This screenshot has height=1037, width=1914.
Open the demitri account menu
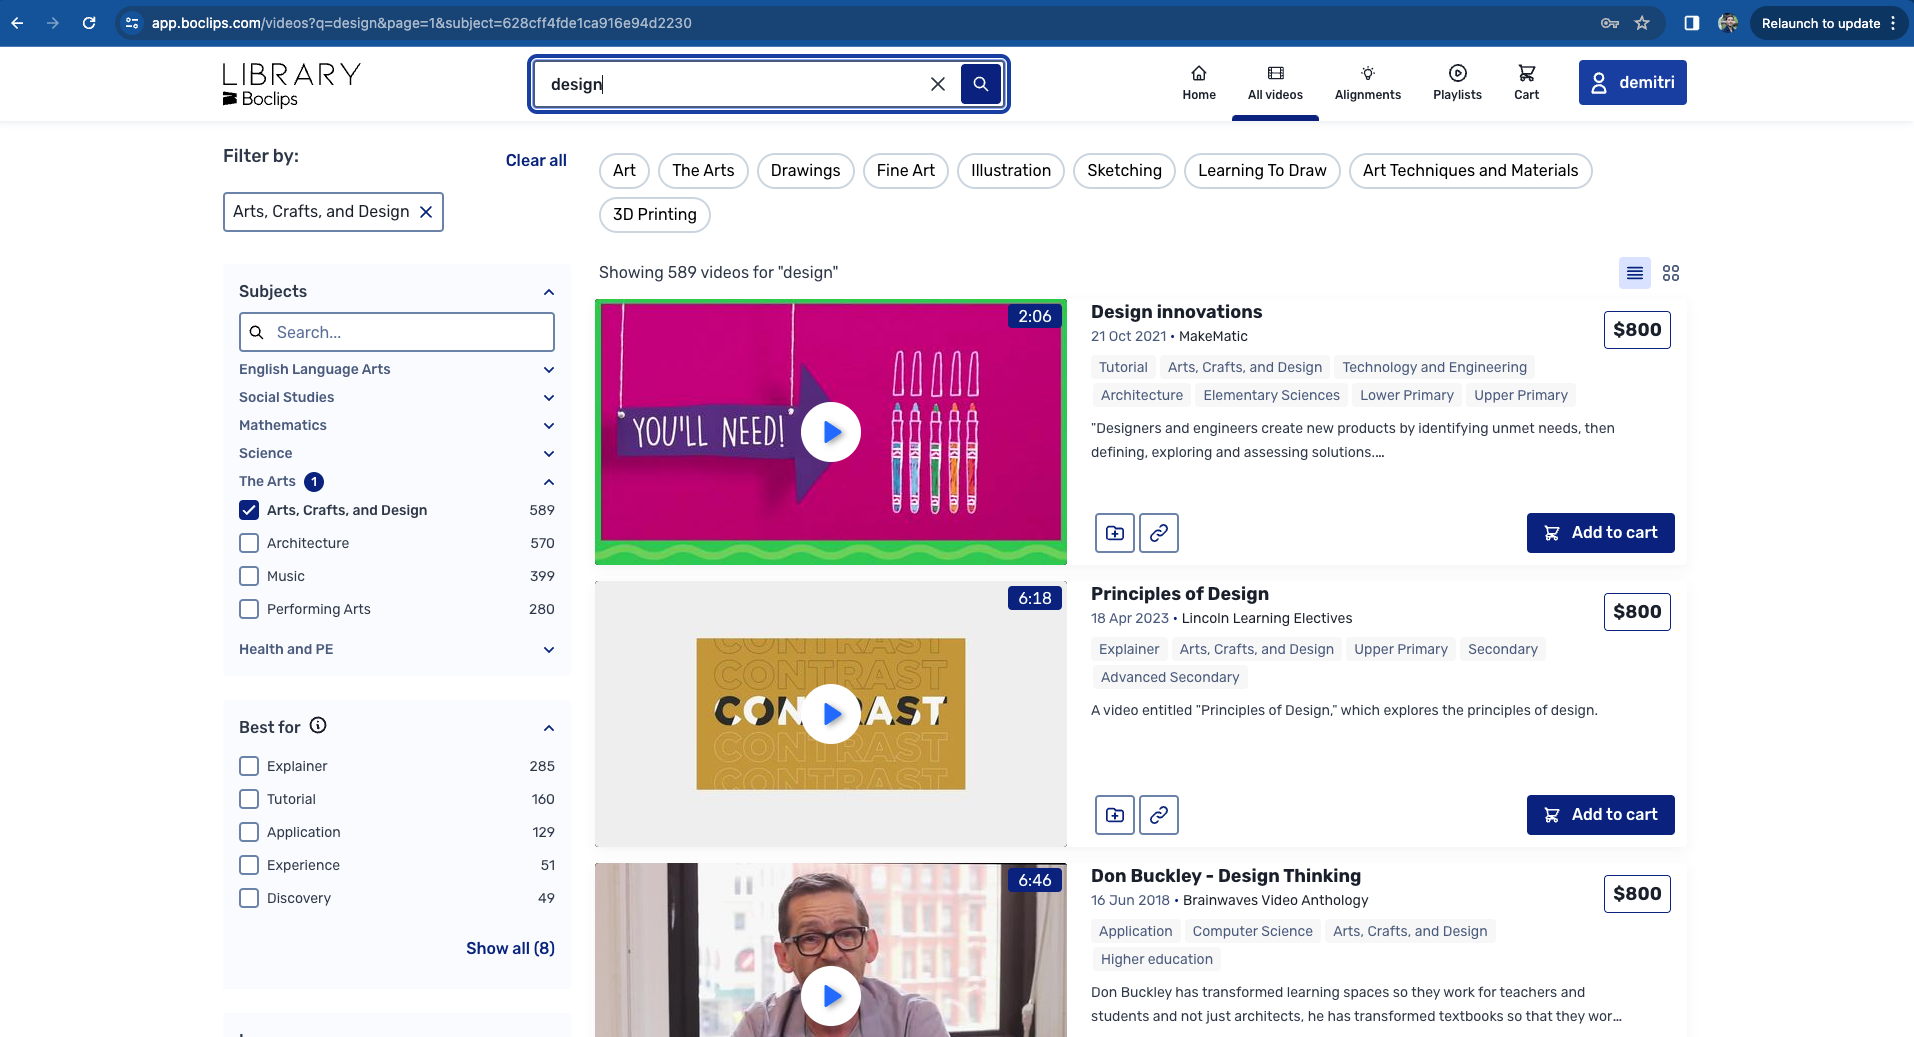tap(1632, 82)
